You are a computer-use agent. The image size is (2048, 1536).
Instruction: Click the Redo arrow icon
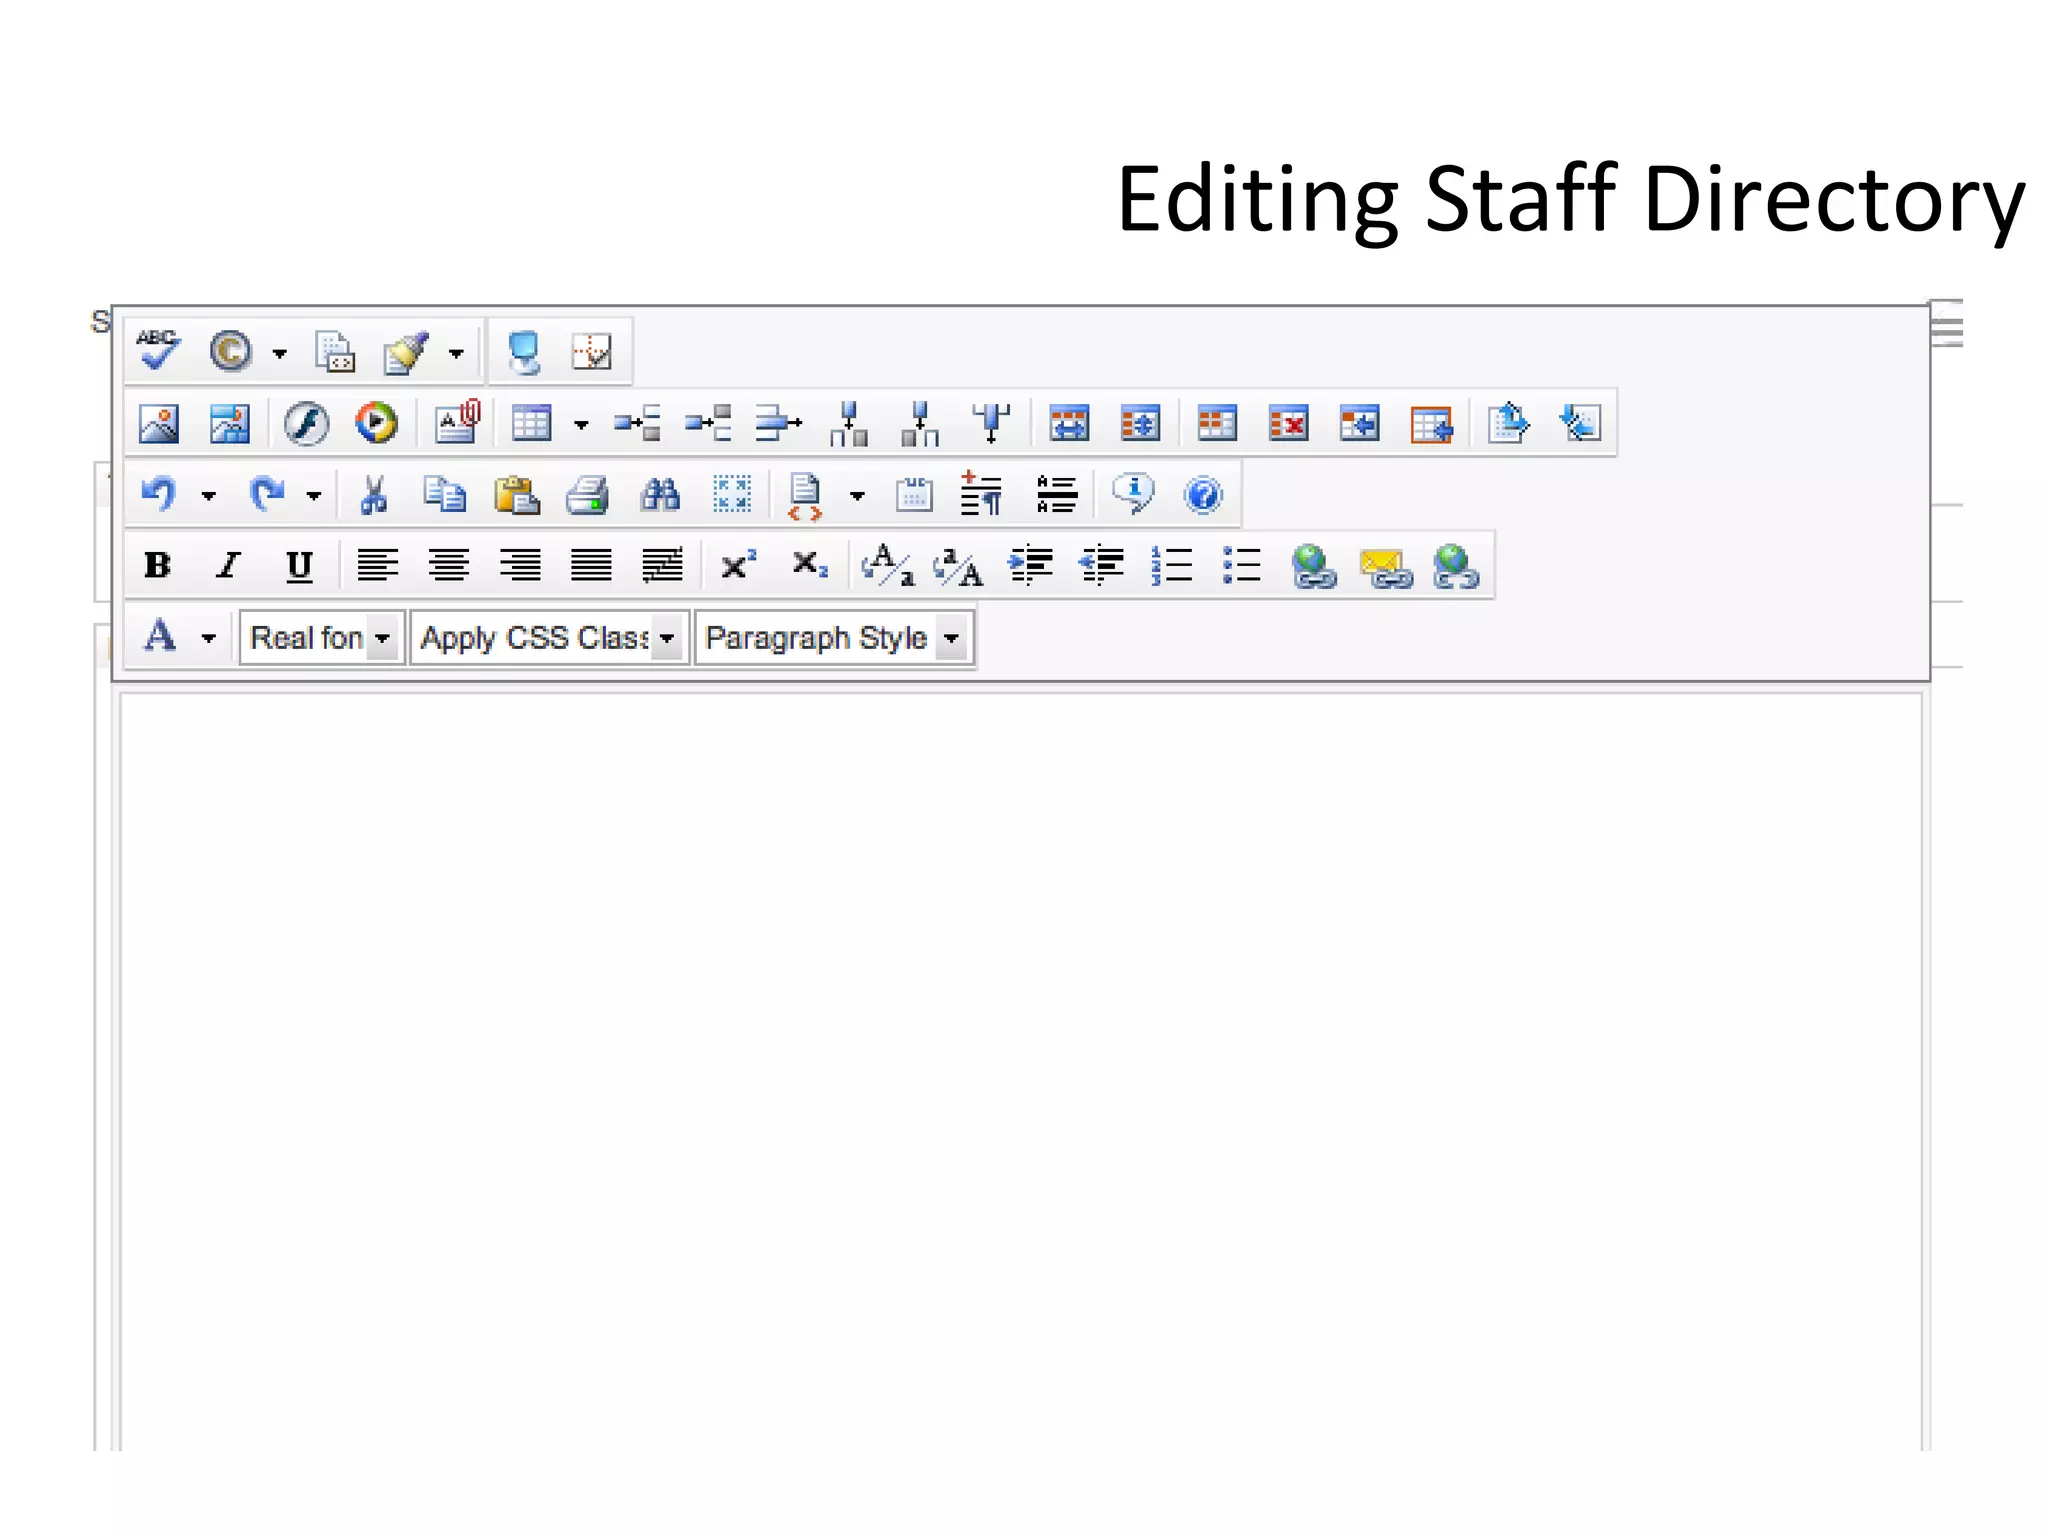266,494
